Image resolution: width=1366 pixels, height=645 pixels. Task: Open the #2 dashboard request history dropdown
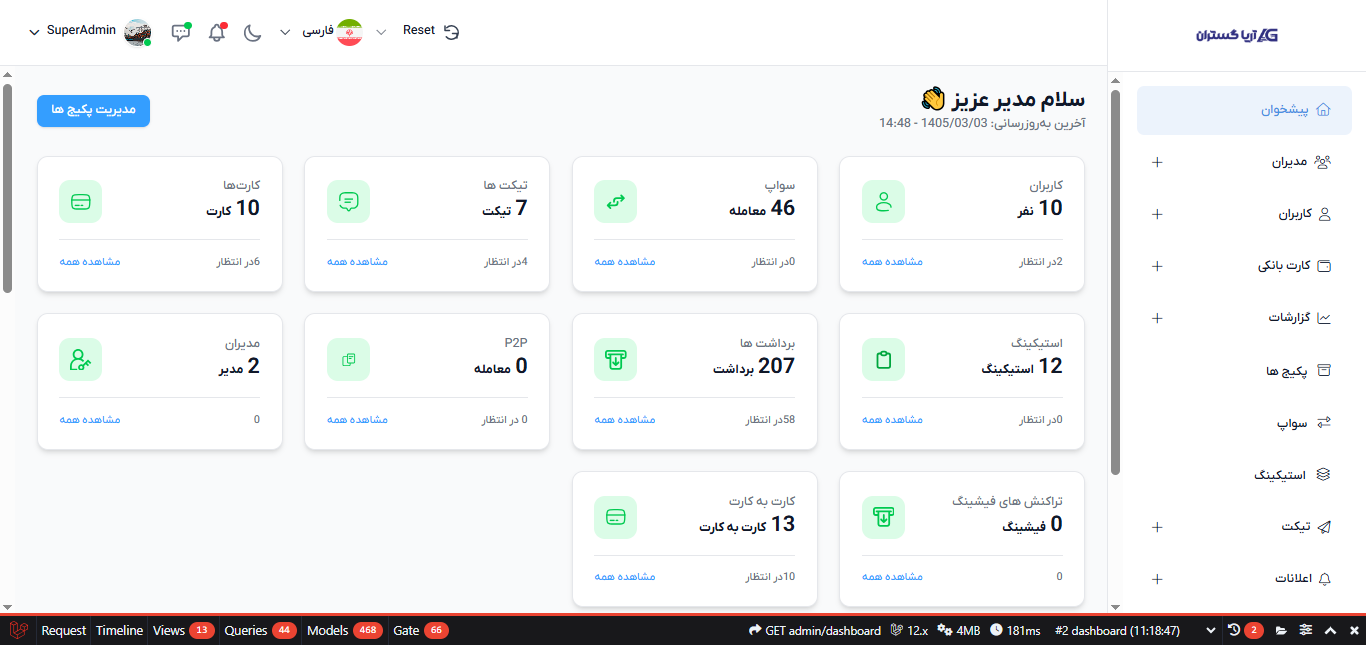pyautogui.click(x=1135, y=631)
